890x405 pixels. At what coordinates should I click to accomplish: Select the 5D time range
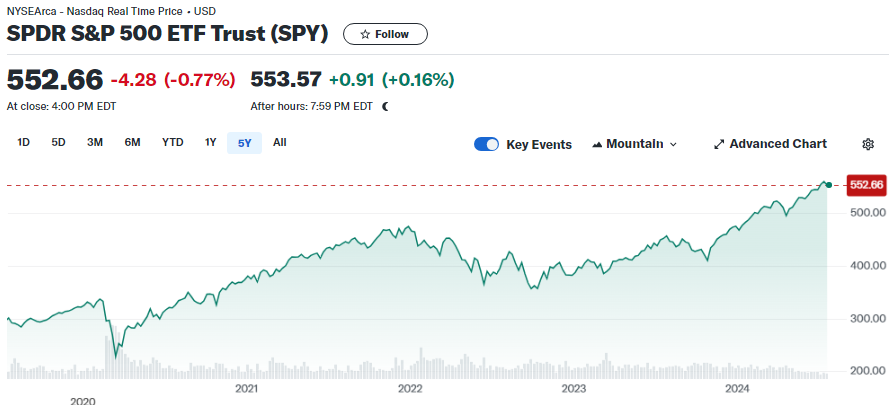click(x=58, y=142)
